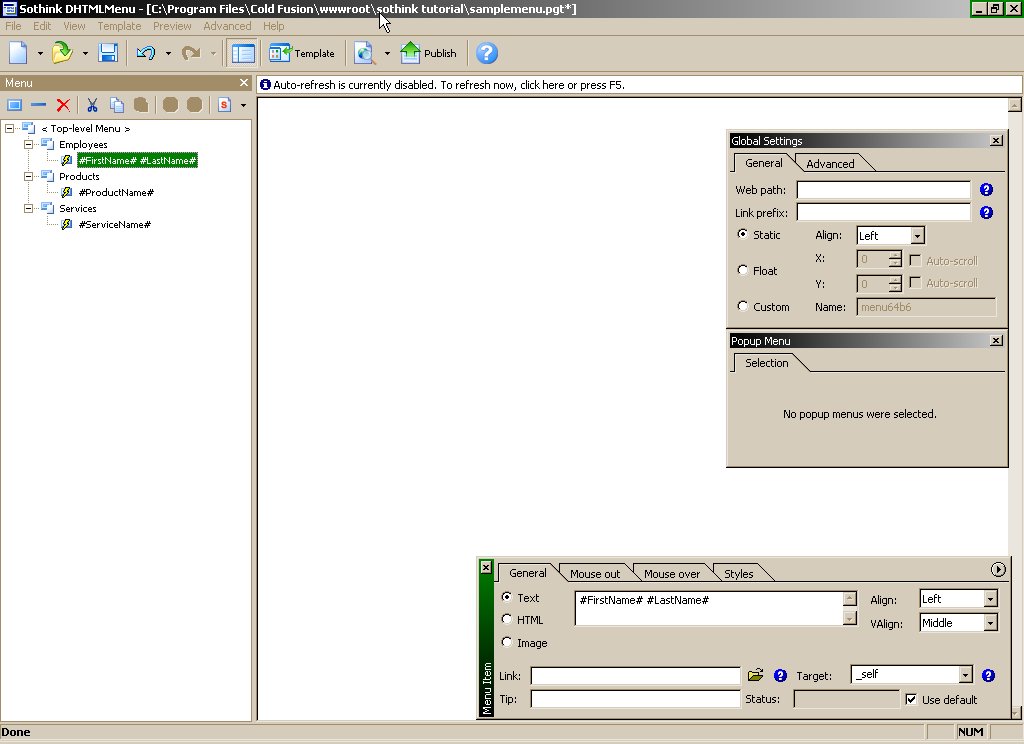Image resolution: width=1024 pixels, height=744 pixels.
Task: Select the #ServiceName# tree item
Action: [114, 224]
